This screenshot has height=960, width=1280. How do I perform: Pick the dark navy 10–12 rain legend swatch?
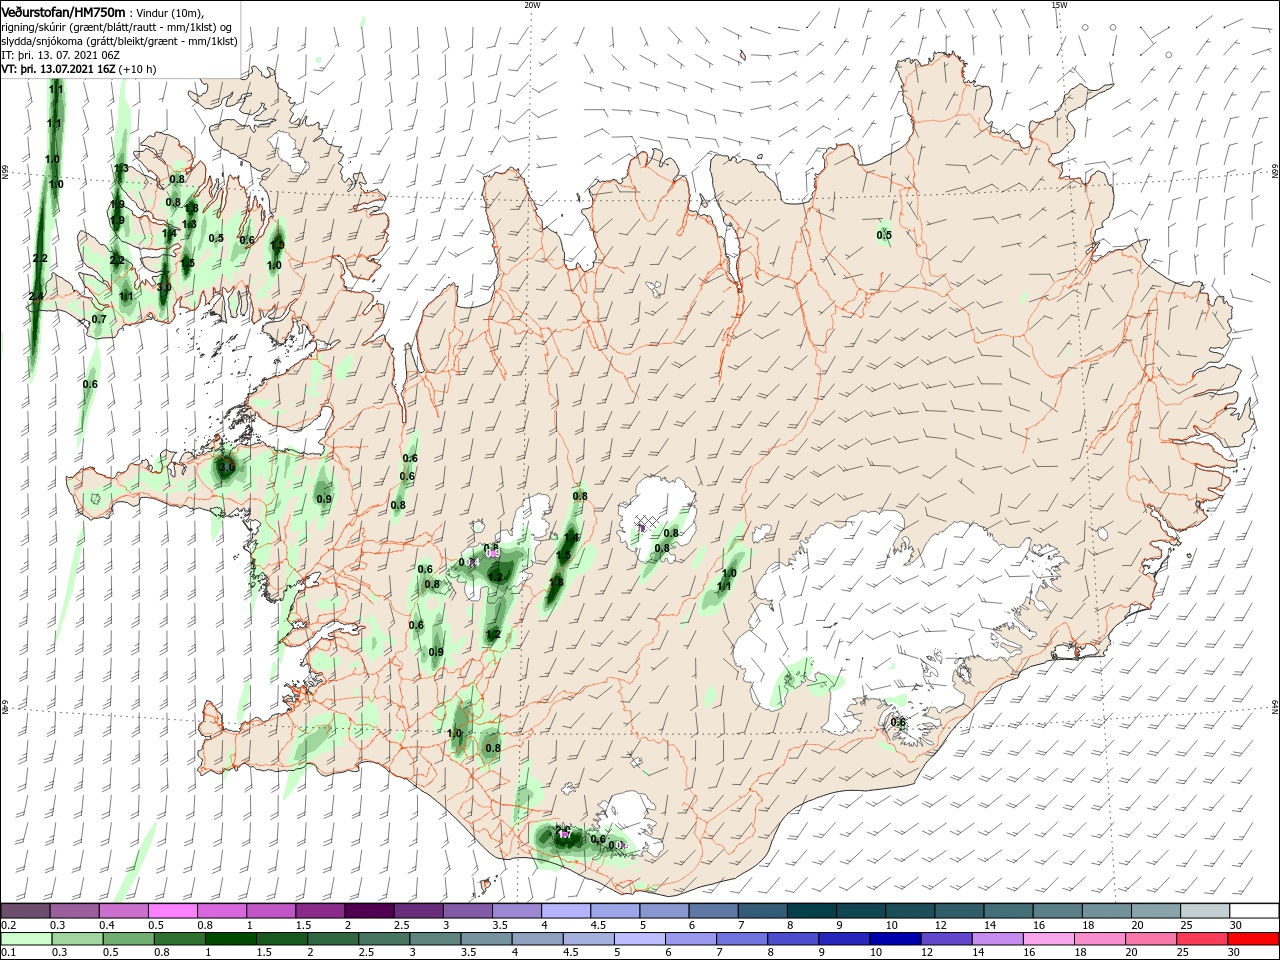click(893, 938)
